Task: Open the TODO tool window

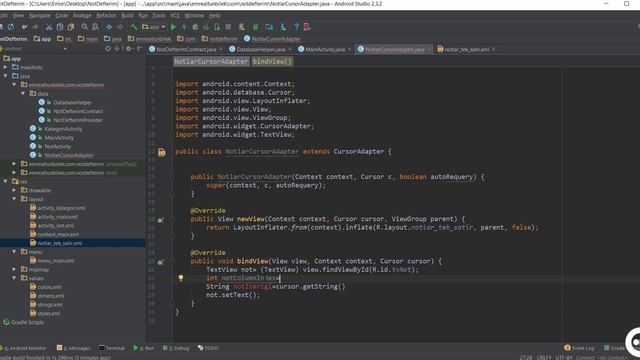Action: (x=208, y=348)
